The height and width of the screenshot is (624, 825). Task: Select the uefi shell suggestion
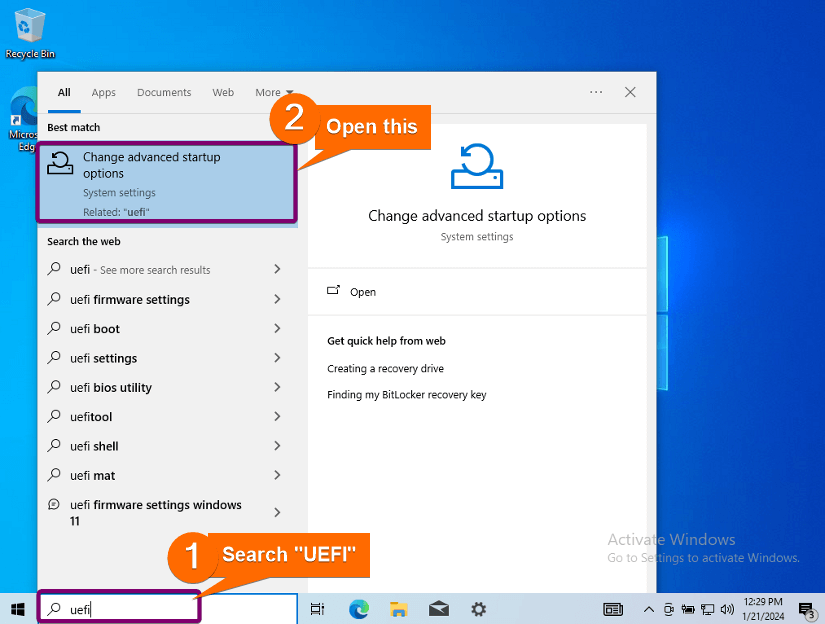(x=167, y=447)
